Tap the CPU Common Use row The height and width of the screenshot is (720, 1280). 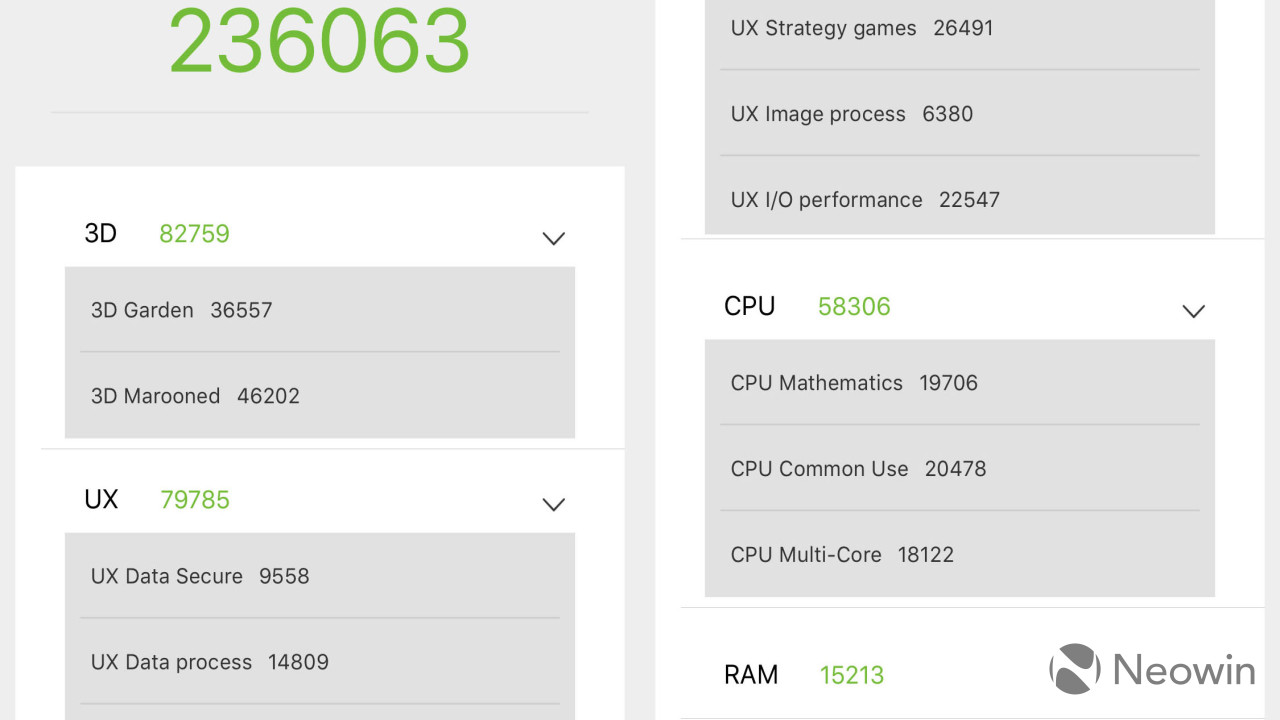(959, 469)
